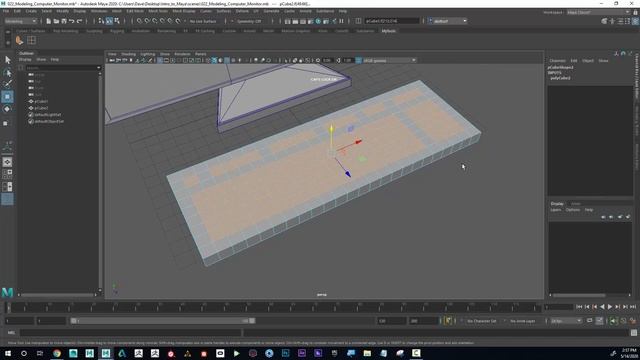Click the Undo arrow icon

[x=71, y=21]
